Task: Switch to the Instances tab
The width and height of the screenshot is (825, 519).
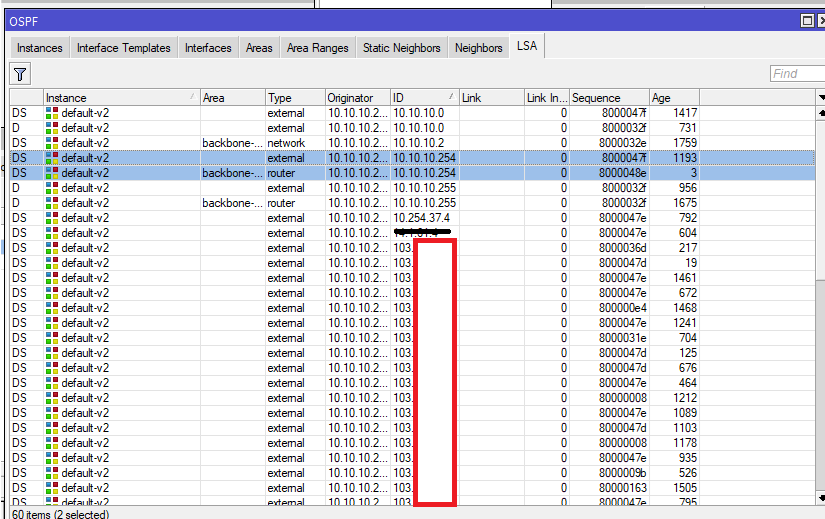Action: (x=40, y=48)
